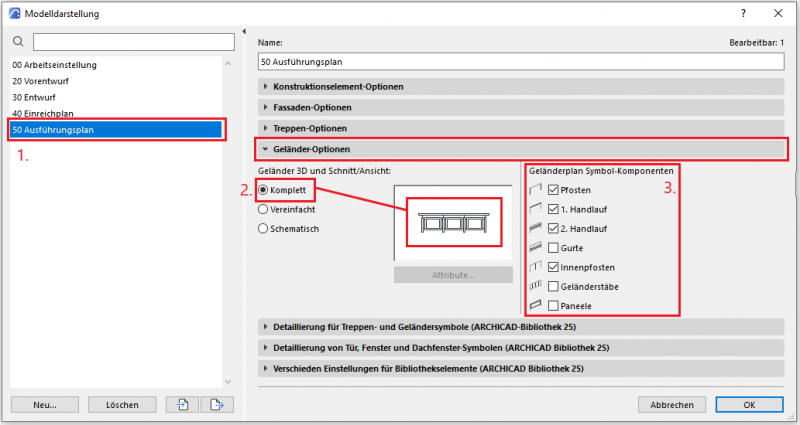This screenshot has width=800, height=425.
Task: Click the Neu... button
Action: (x=42, y=404)
